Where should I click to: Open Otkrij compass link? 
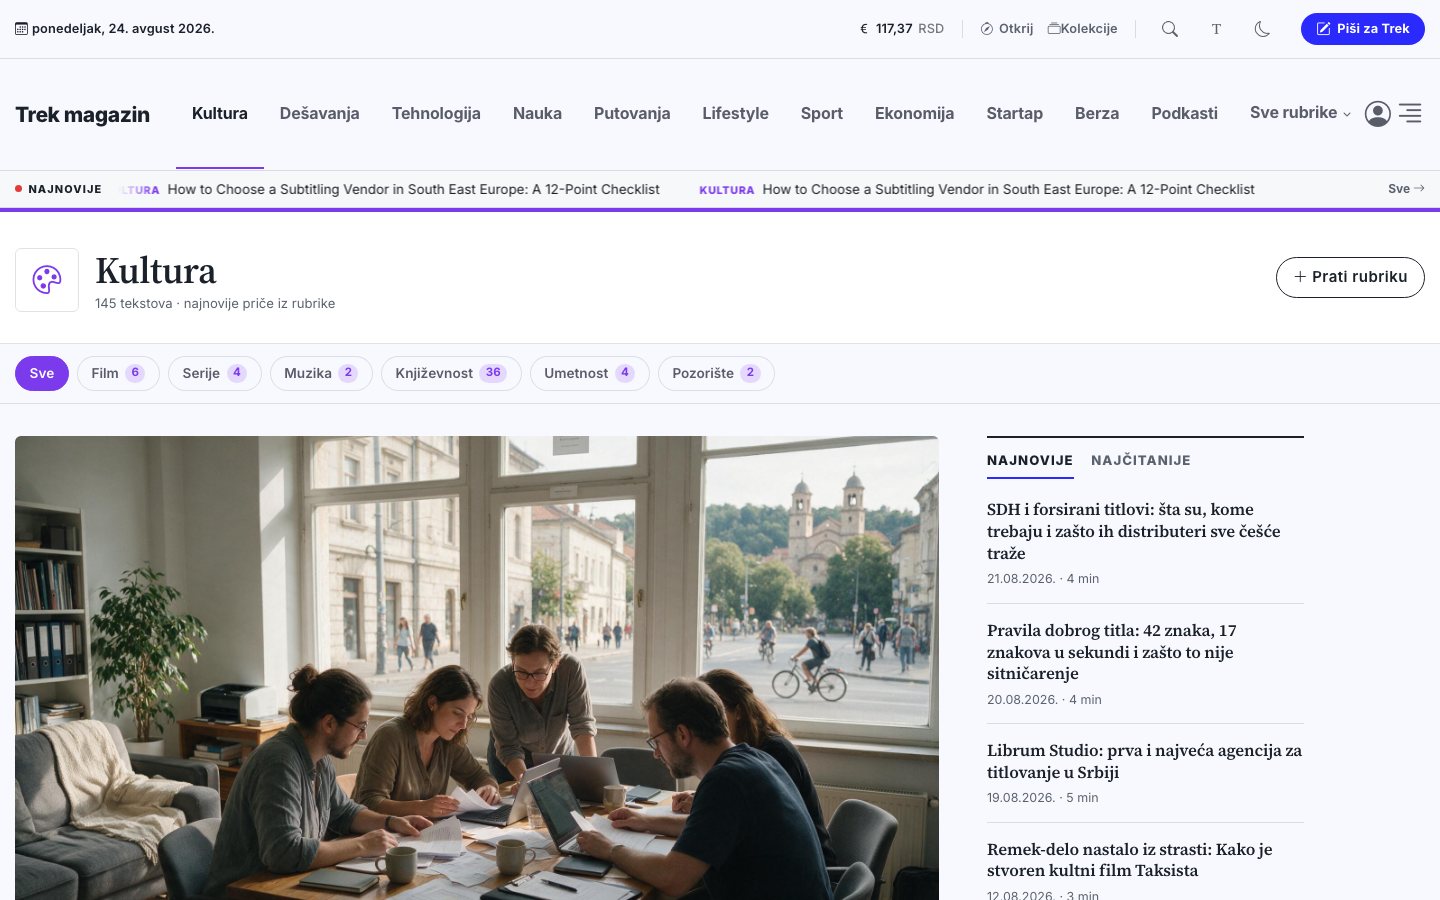tap(1007, 29)
